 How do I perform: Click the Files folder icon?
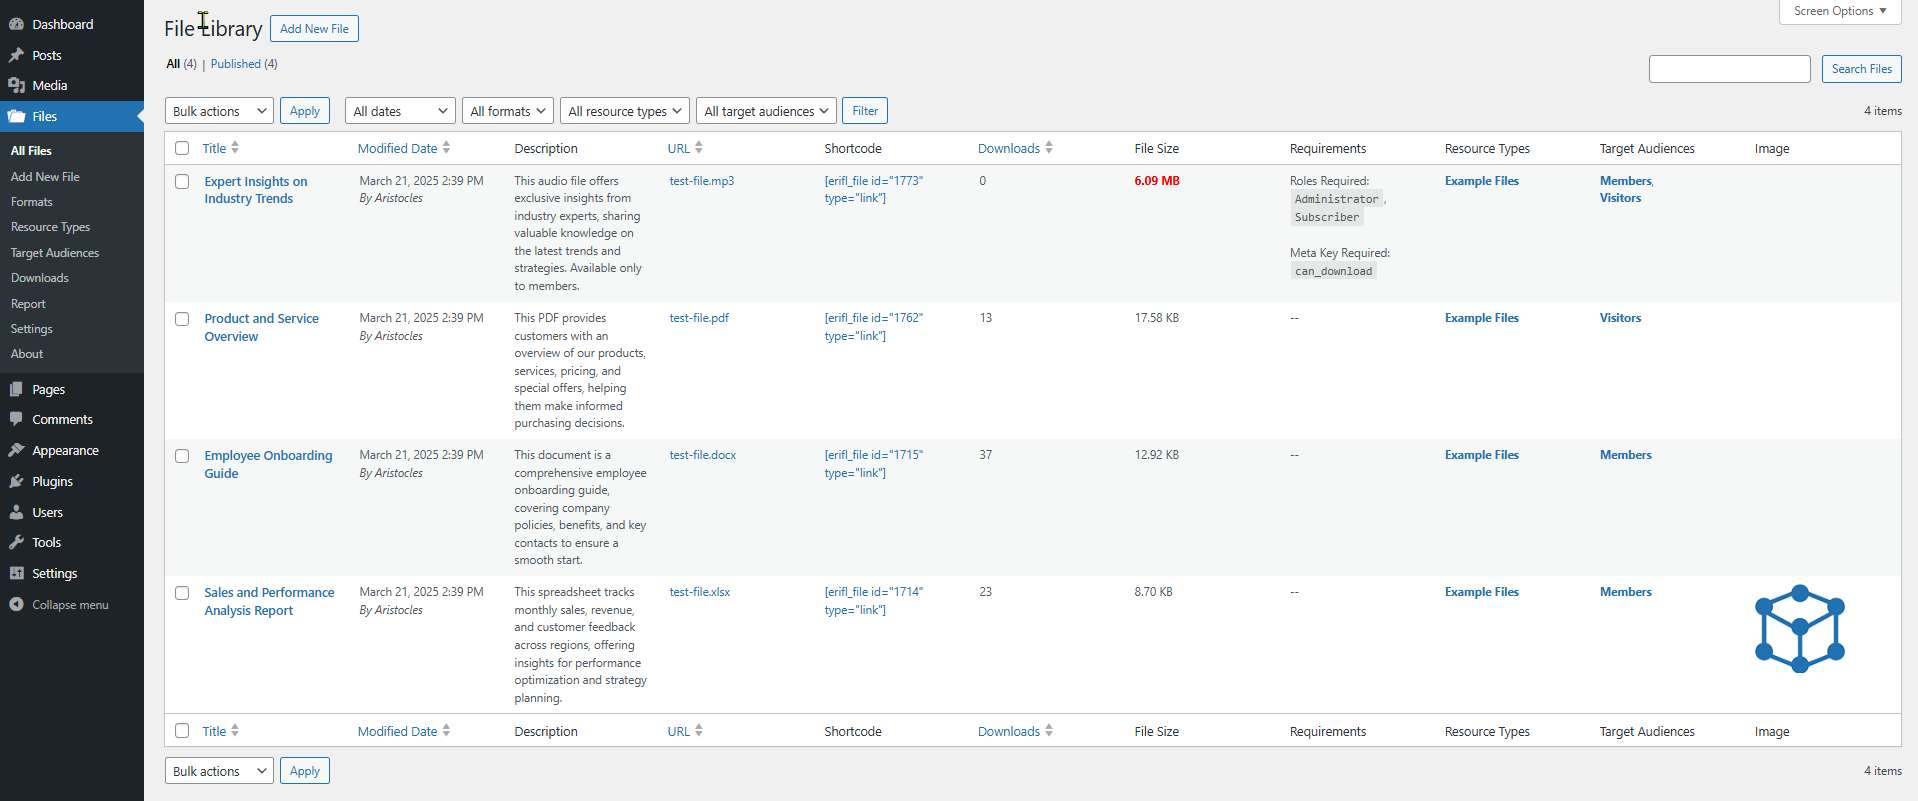click(16, 116)
